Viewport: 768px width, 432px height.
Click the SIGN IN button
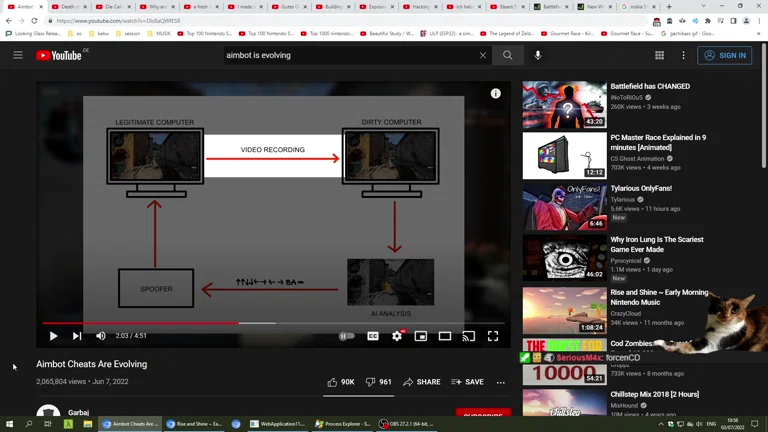724,56
